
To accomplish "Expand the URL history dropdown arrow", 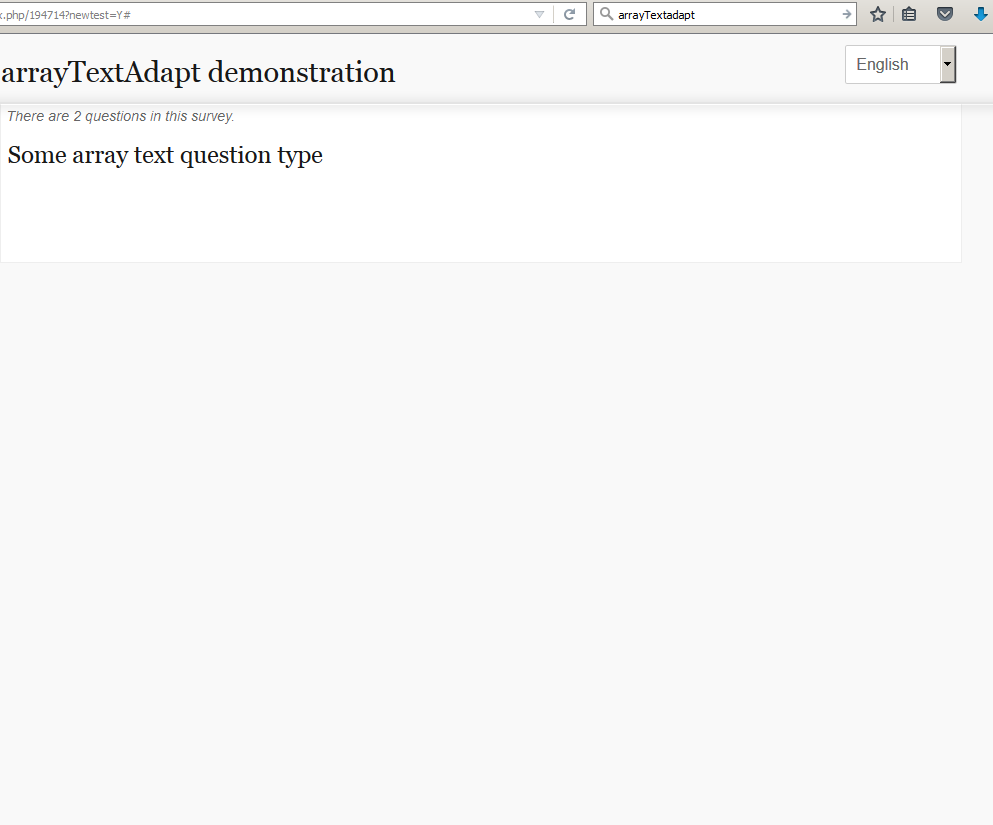I will coord(540,14).
